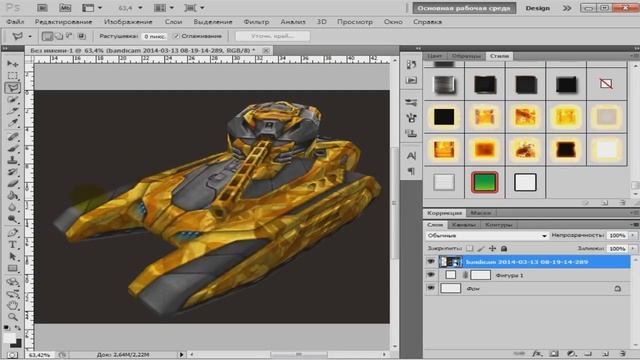Select the Quick Selection tool

[x=13, y=100]
